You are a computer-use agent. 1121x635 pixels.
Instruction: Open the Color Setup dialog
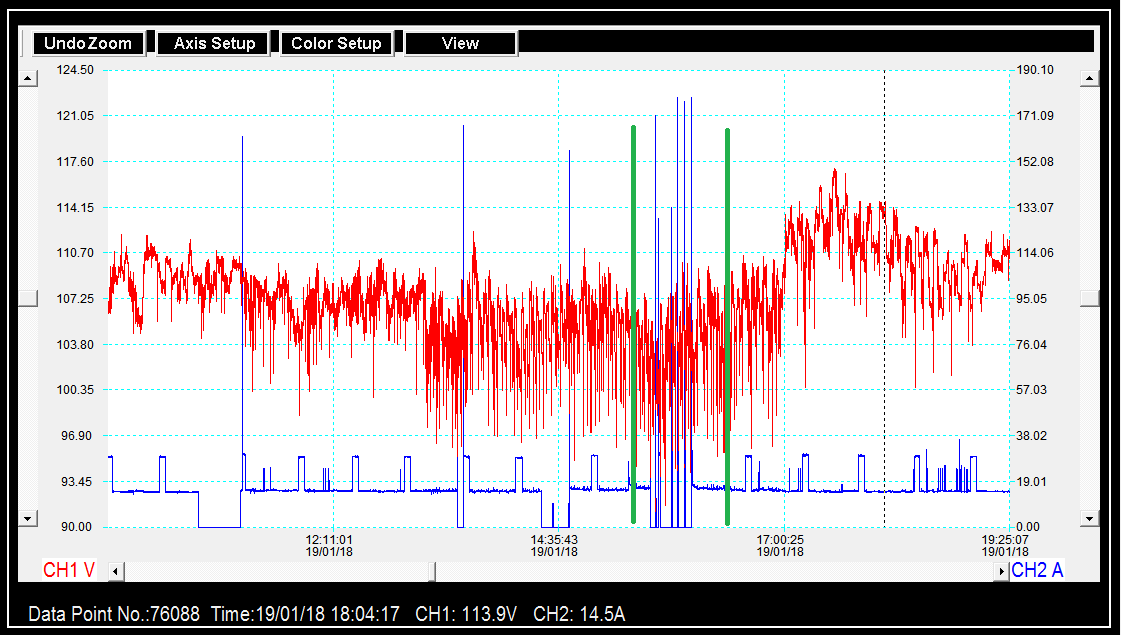click(x=336, y=43)
